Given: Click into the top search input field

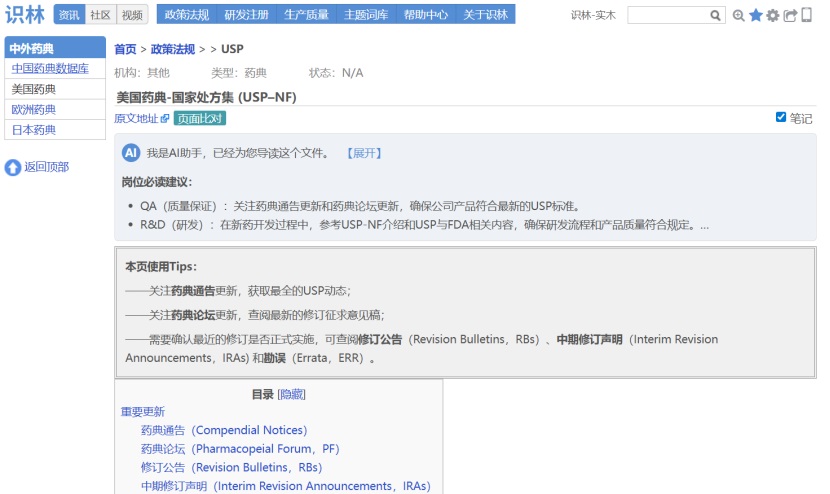Looking at the screenshot, I should 667,16.
